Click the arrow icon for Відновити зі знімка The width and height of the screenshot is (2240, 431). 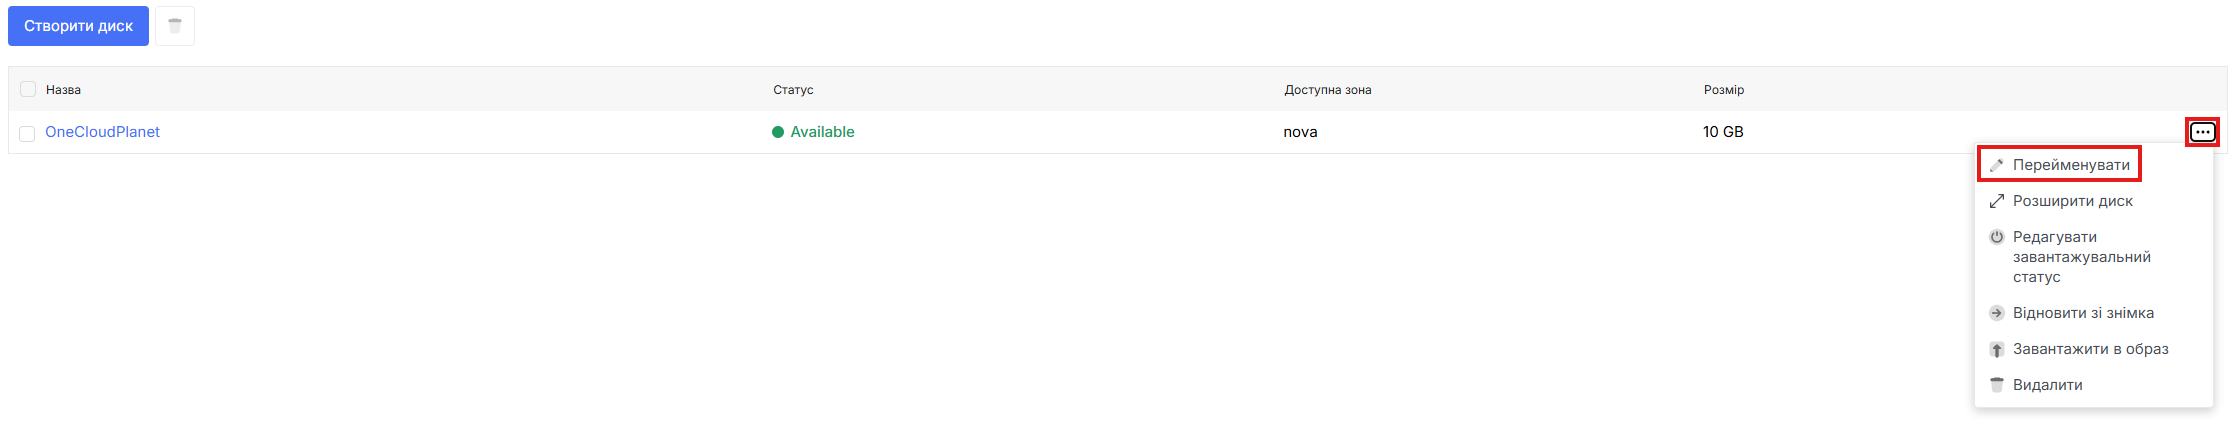[1996, 313]
